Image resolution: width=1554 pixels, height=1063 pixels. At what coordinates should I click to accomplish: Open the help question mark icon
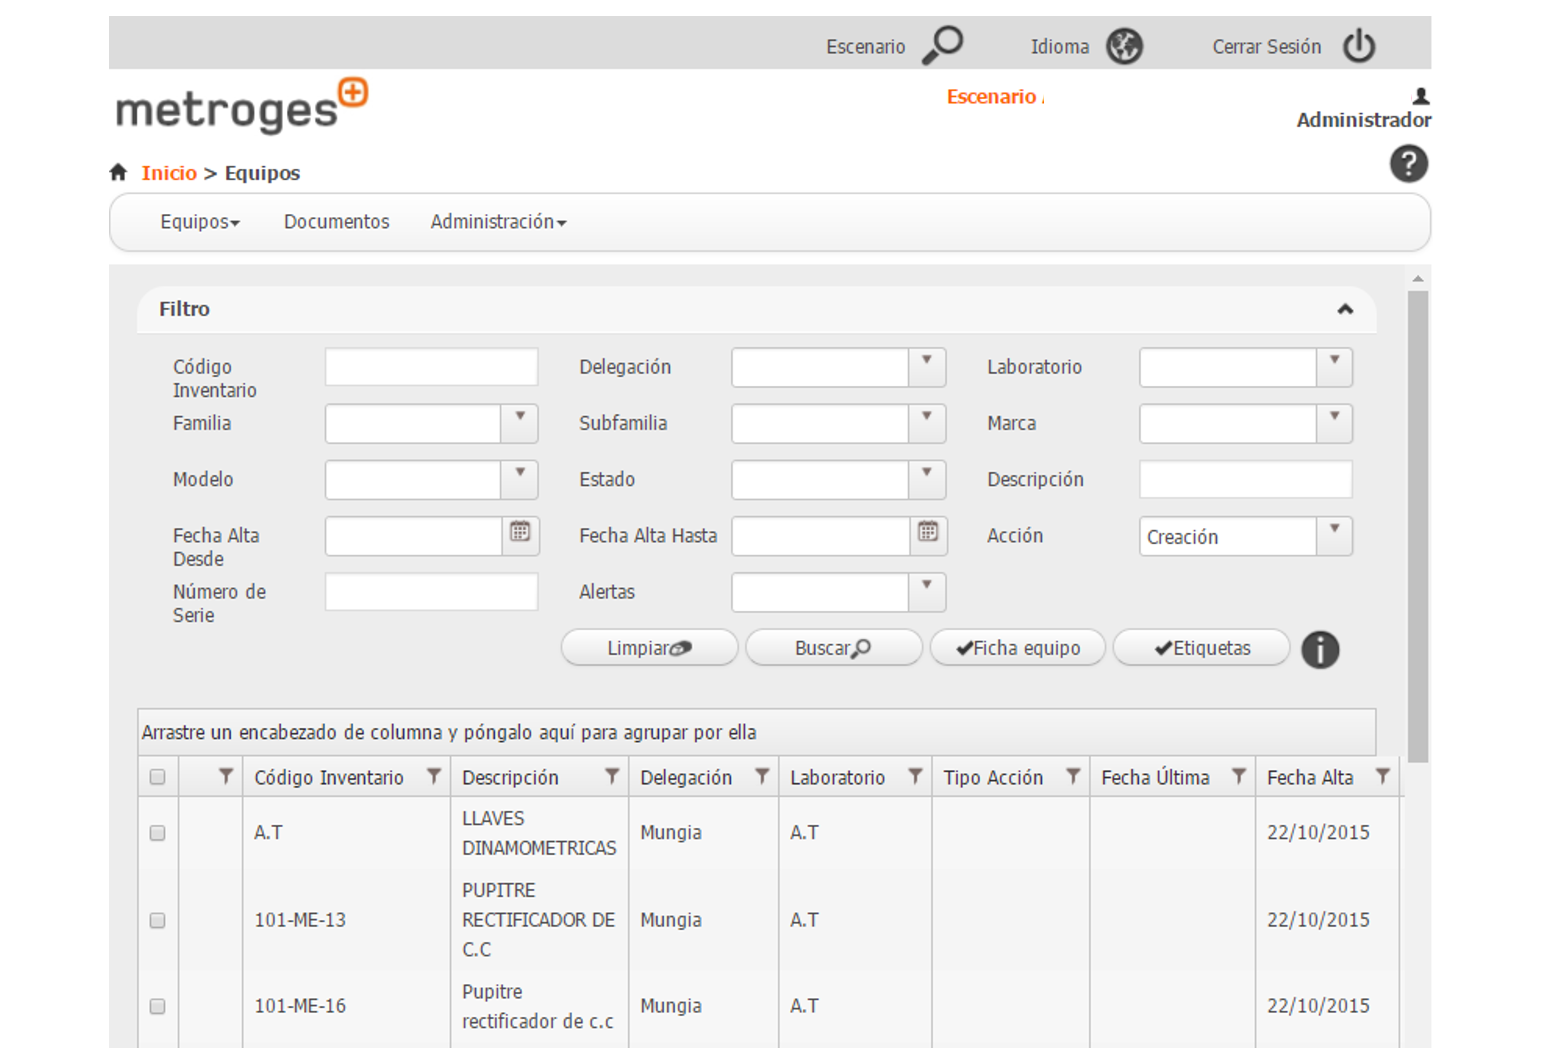pyautogui.click(x=1408, y=164)
